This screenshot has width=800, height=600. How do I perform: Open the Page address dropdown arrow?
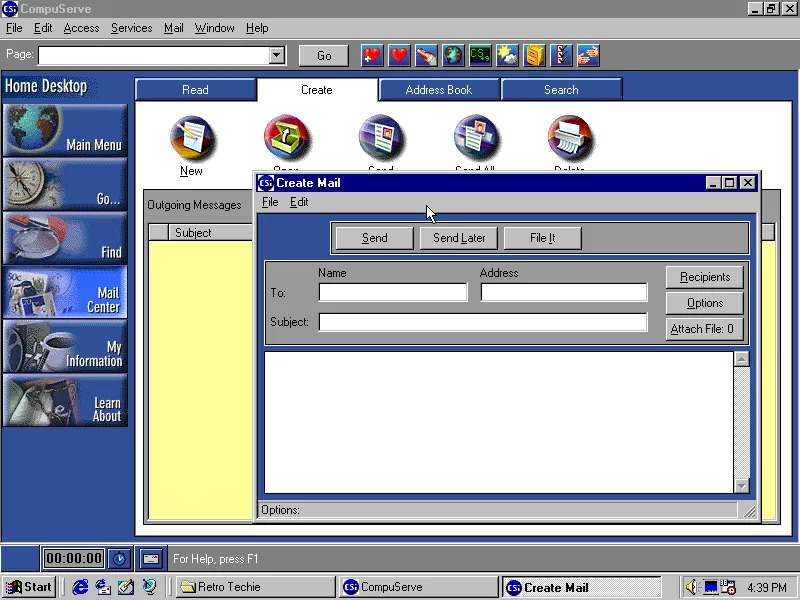pos(277,55)
